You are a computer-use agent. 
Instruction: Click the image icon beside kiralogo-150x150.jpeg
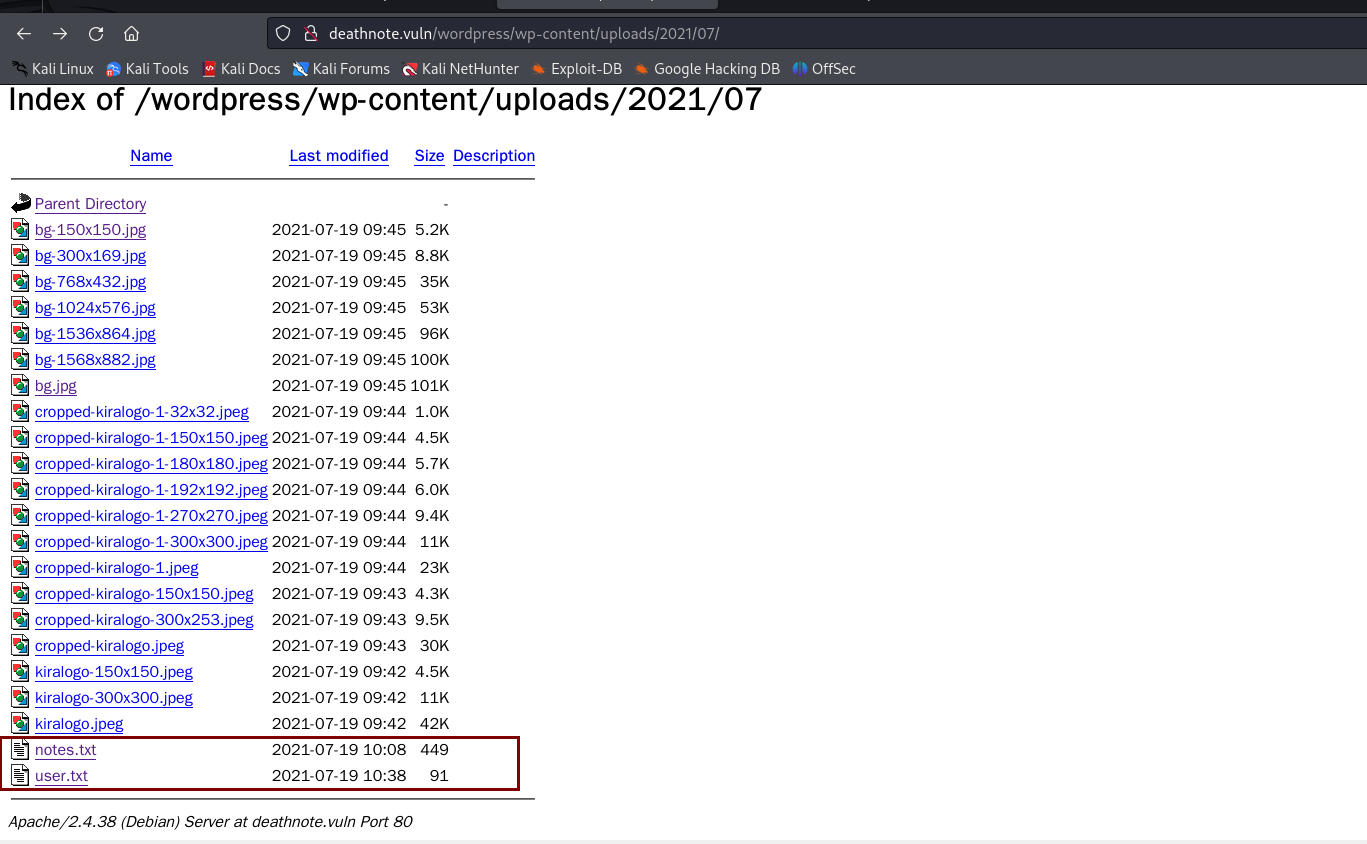[x=21, y=671]
